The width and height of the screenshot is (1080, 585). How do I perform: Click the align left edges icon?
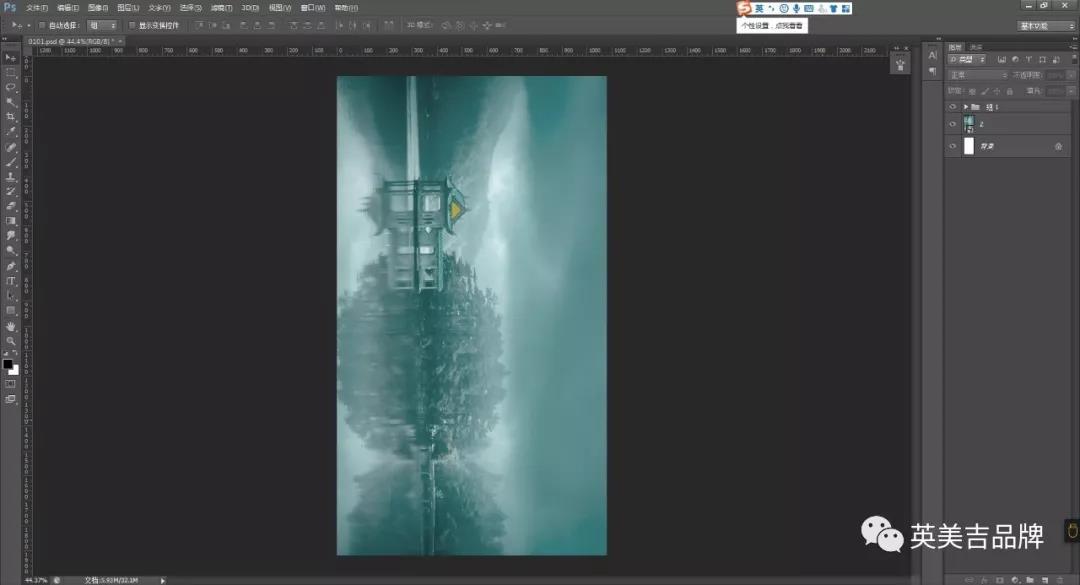[244, 25]
